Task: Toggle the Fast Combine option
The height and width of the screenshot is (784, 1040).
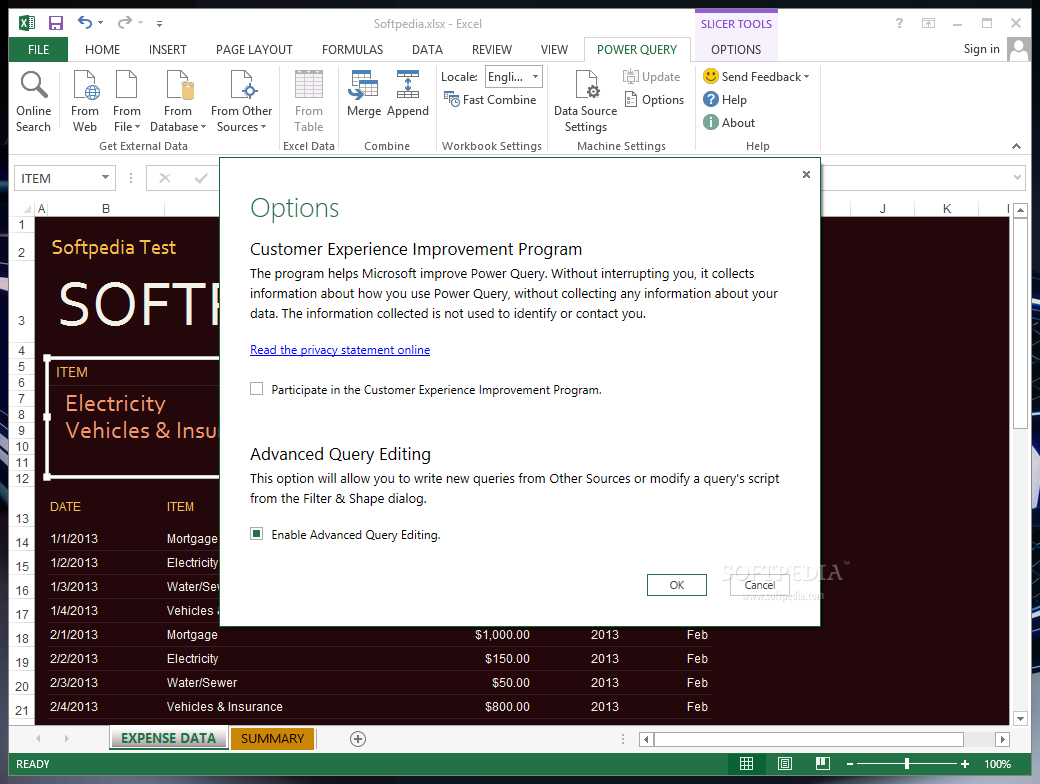Action: pos(490,99)
